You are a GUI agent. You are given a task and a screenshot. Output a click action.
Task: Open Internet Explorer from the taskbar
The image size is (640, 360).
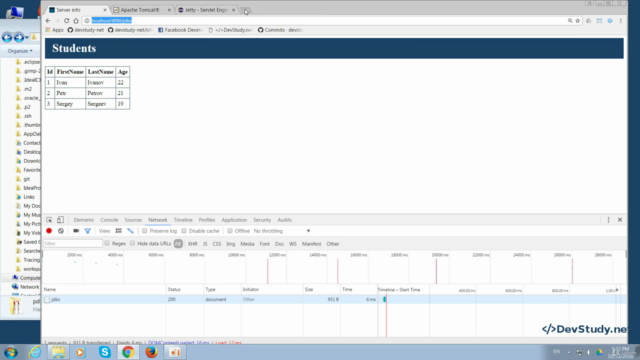(35, 352)
